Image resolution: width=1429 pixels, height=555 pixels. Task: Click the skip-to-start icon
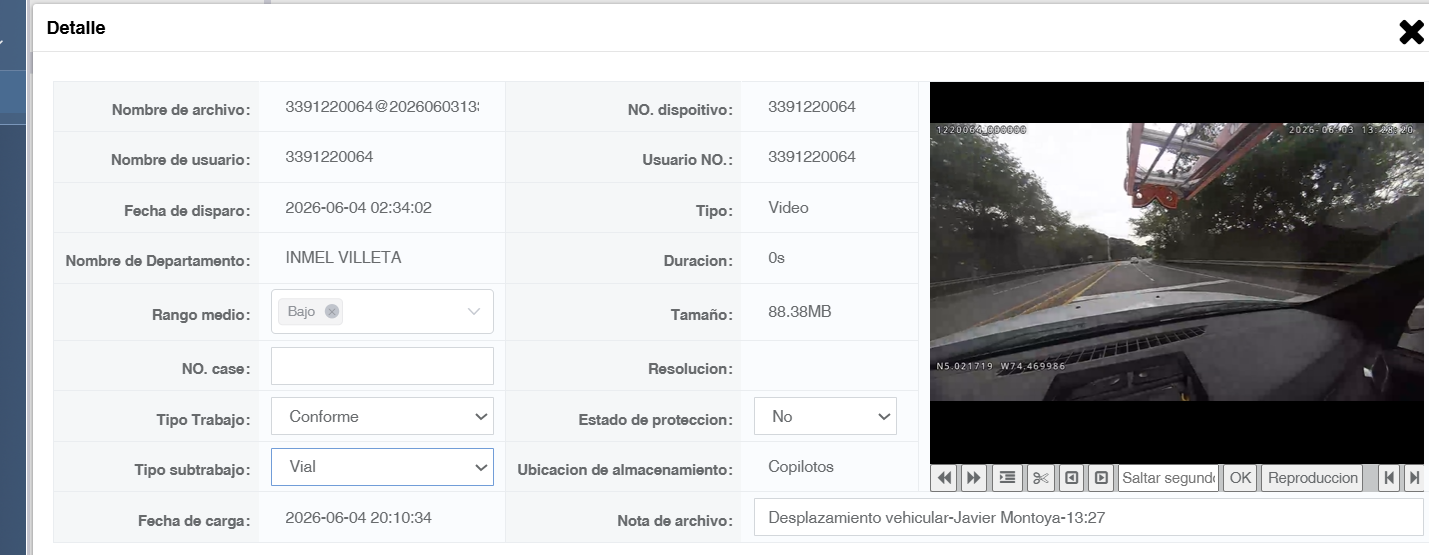point(1389,478)
